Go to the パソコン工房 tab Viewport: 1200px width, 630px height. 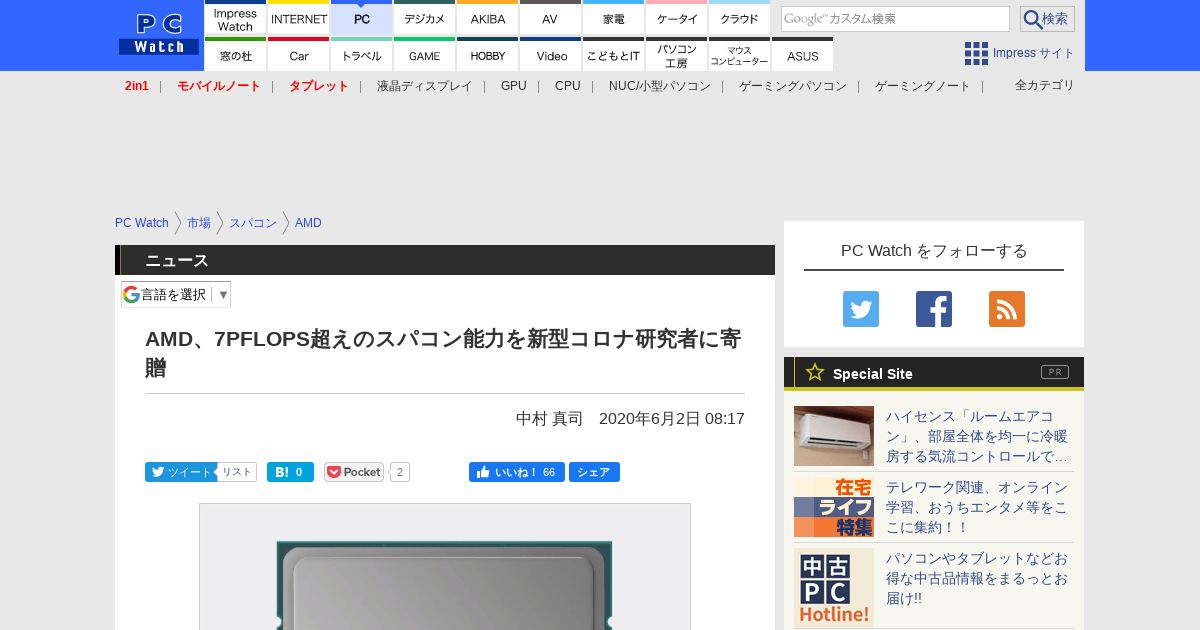[677, 54]
